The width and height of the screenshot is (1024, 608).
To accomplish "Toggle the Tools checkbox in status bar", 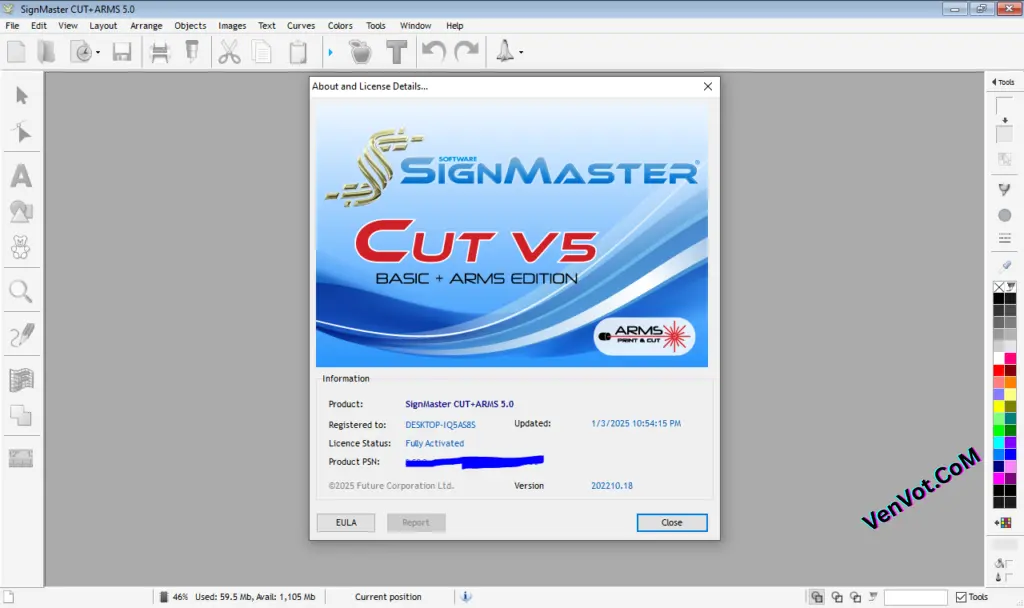I will [961, 597].
